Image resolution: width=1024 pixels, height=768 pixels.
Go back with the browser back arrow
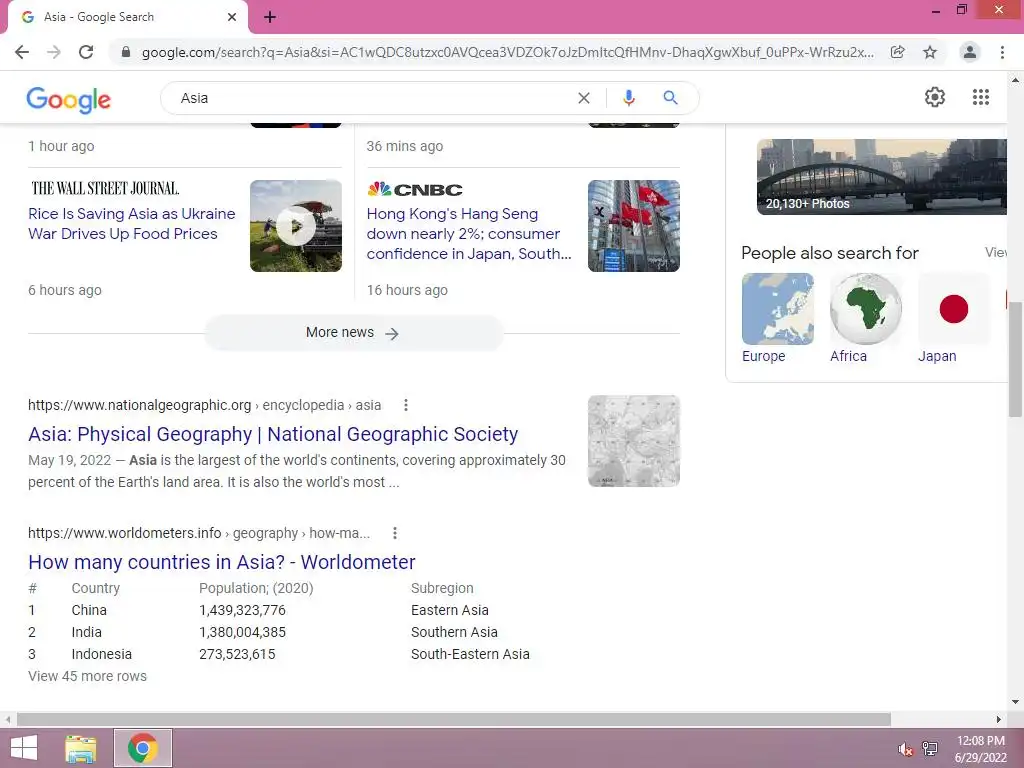[22, 52]
